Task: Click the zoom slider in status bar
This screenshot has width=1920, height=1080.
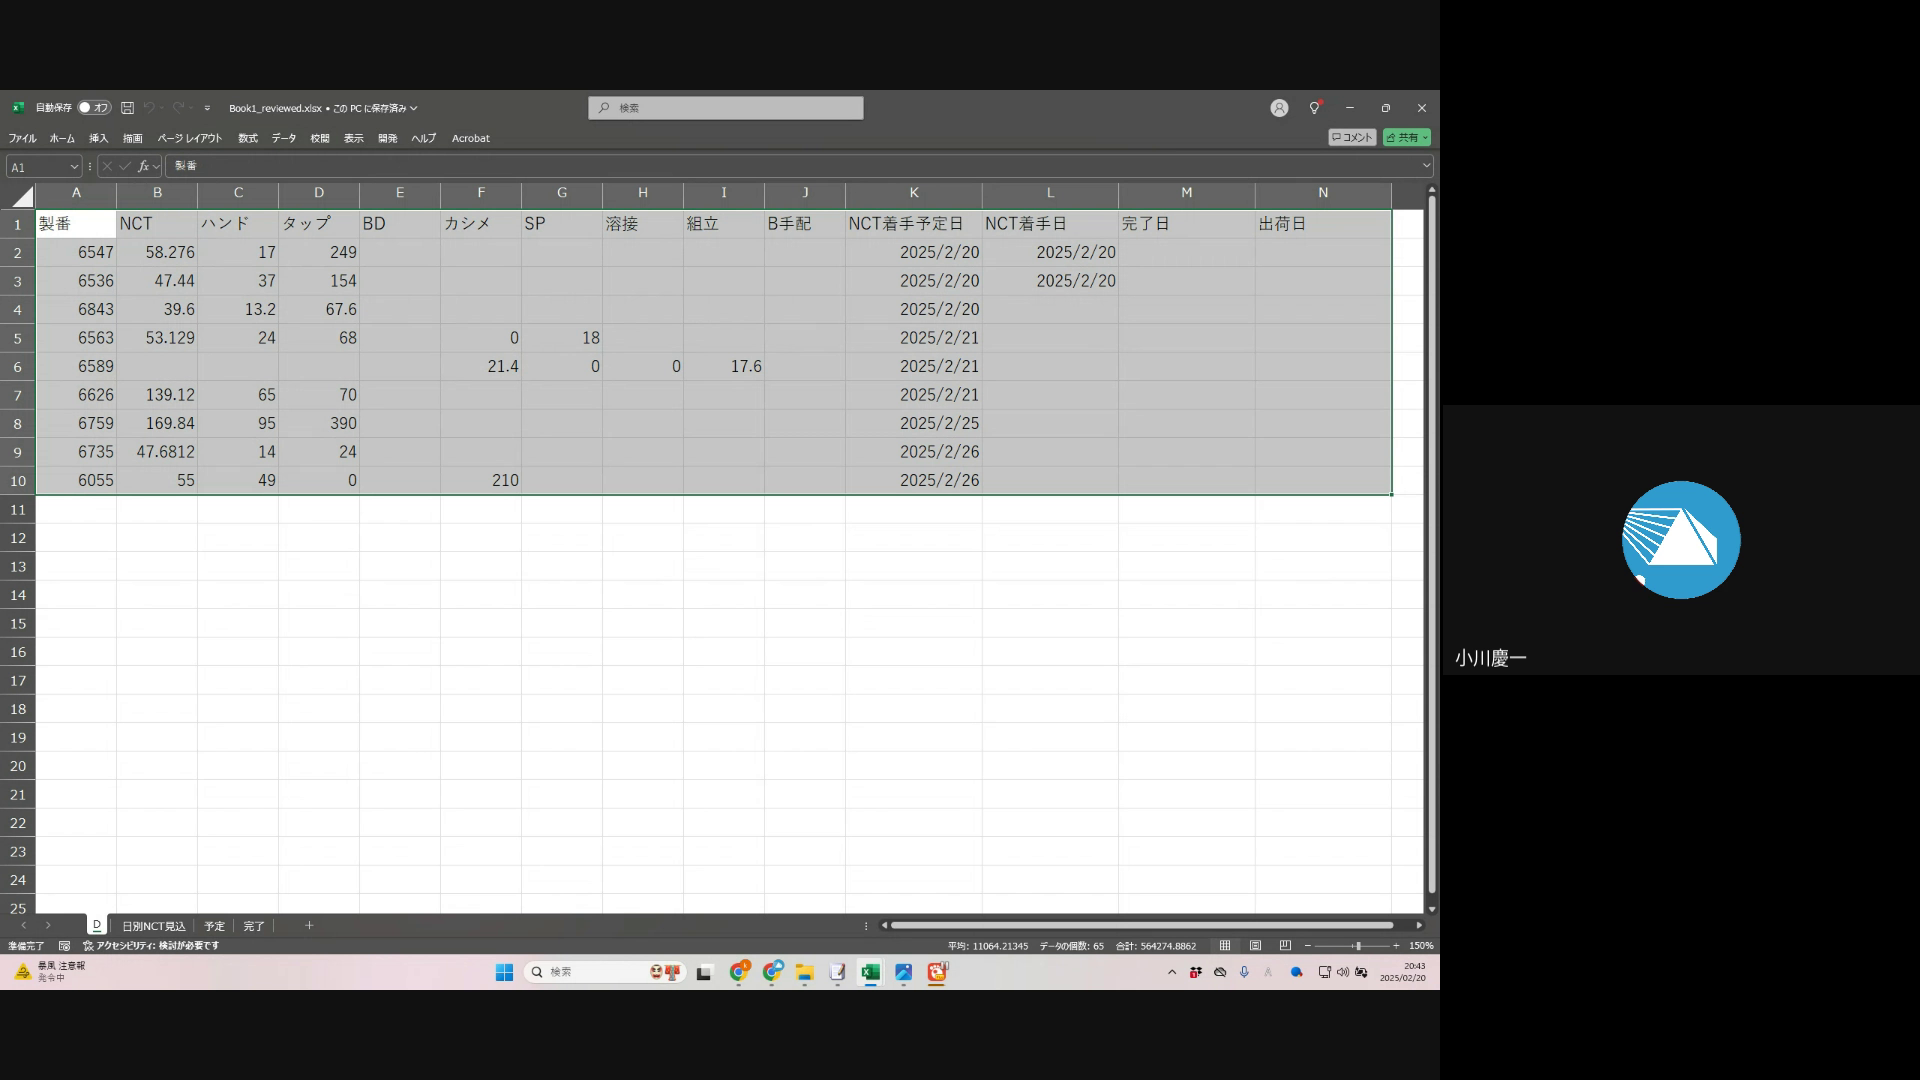Action: (x=1357, y=945)
